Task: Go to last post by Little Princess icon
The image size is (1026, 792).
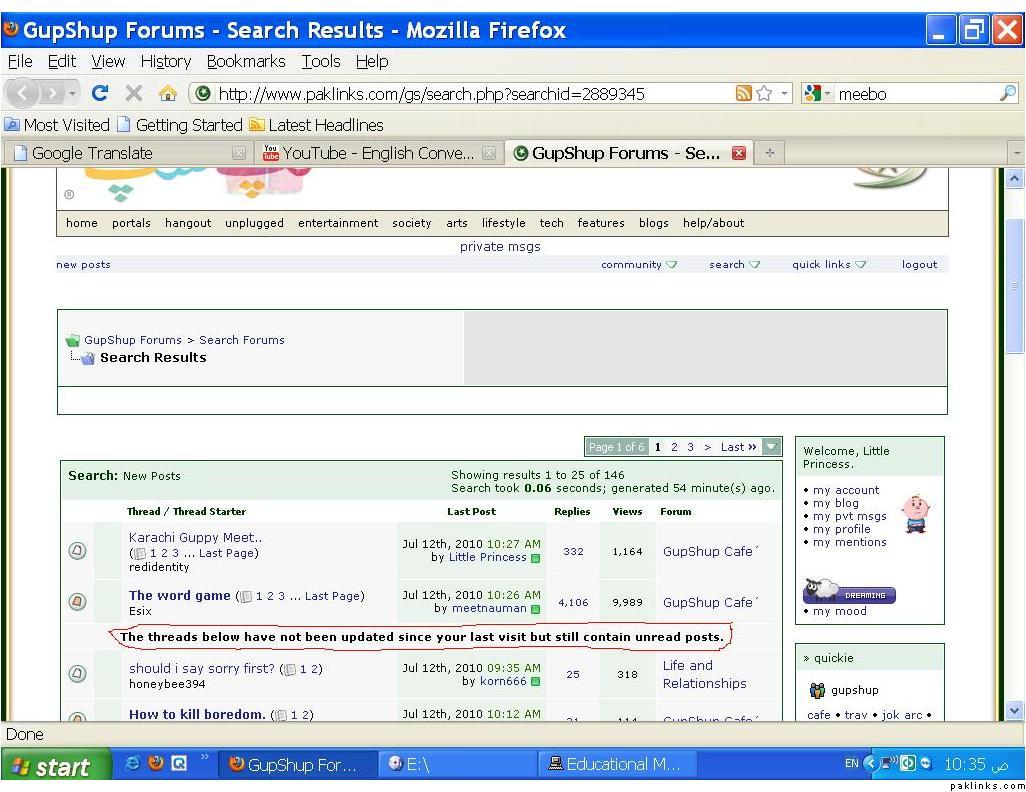Action: tap(535, 558)
